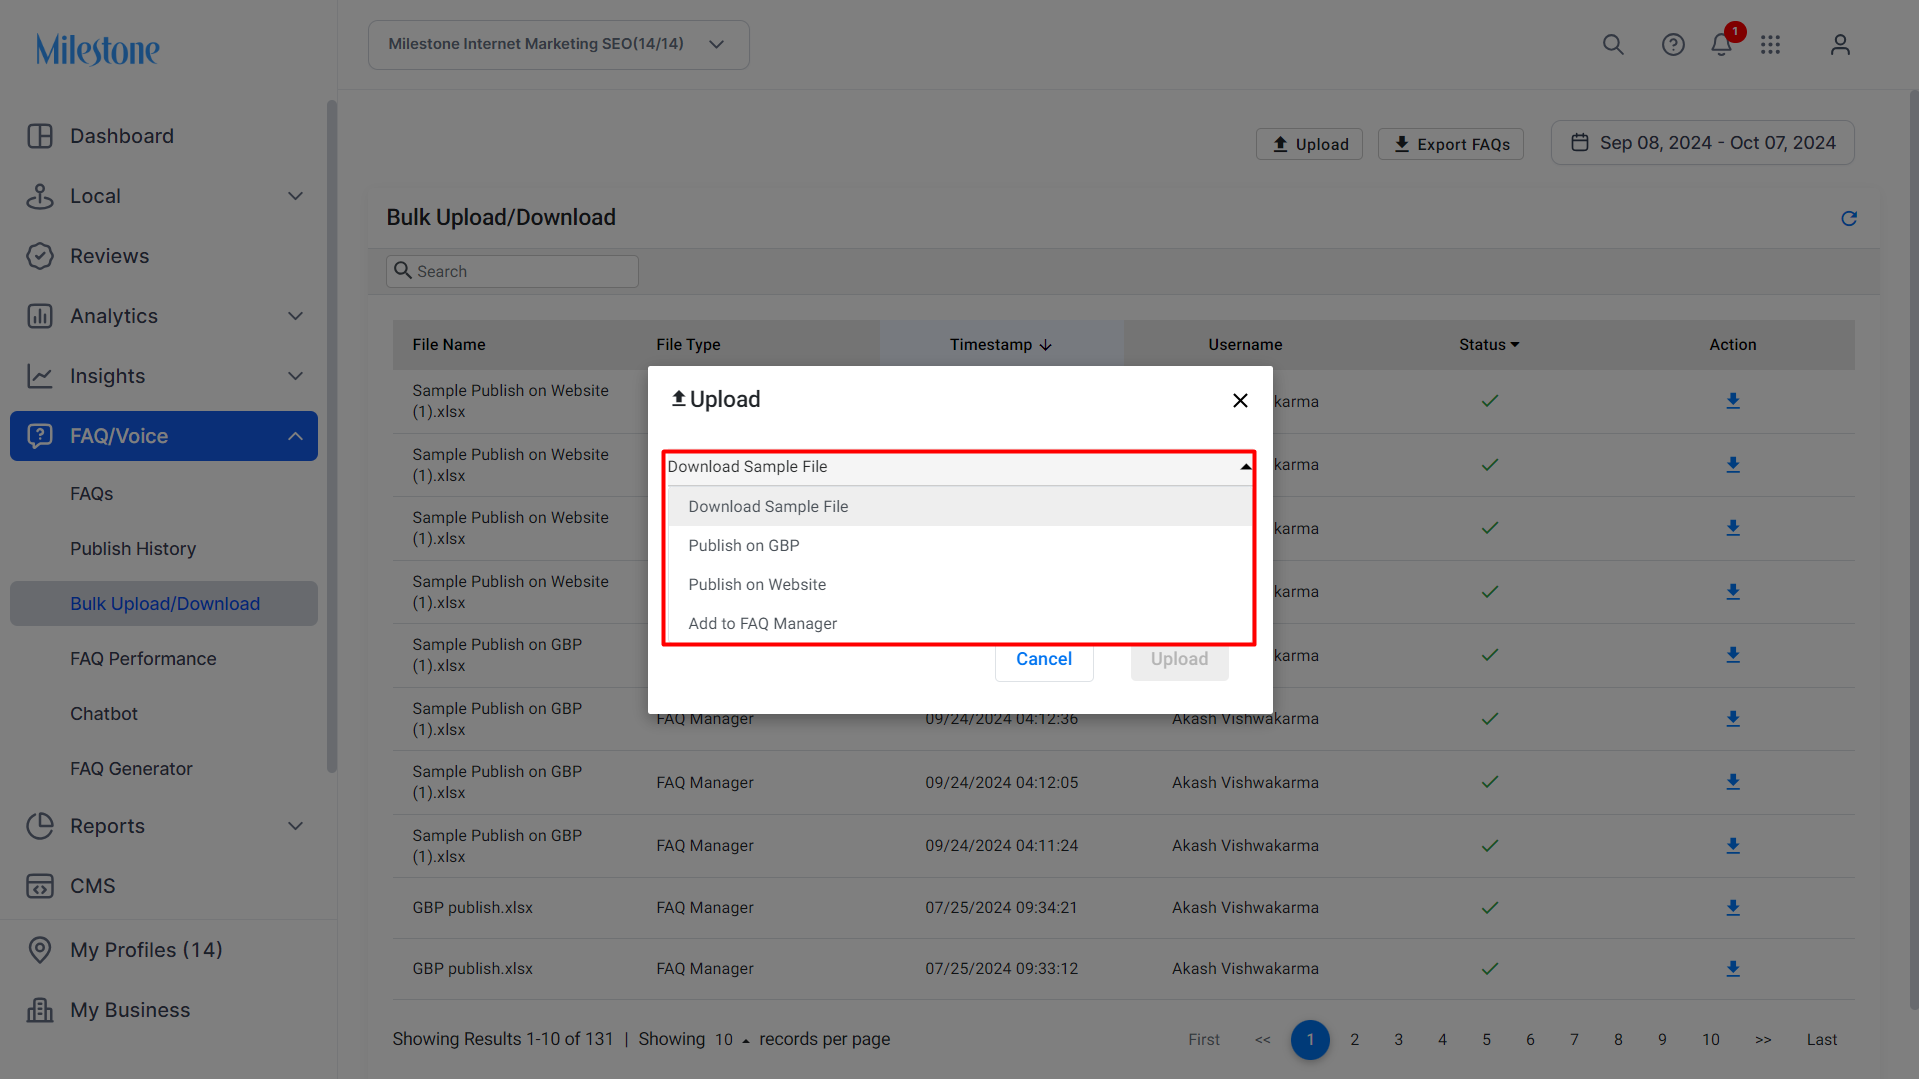Choose Publish on Website option
The height and width of the screenshot is (1079, 1919).
[x=959, y=585]
